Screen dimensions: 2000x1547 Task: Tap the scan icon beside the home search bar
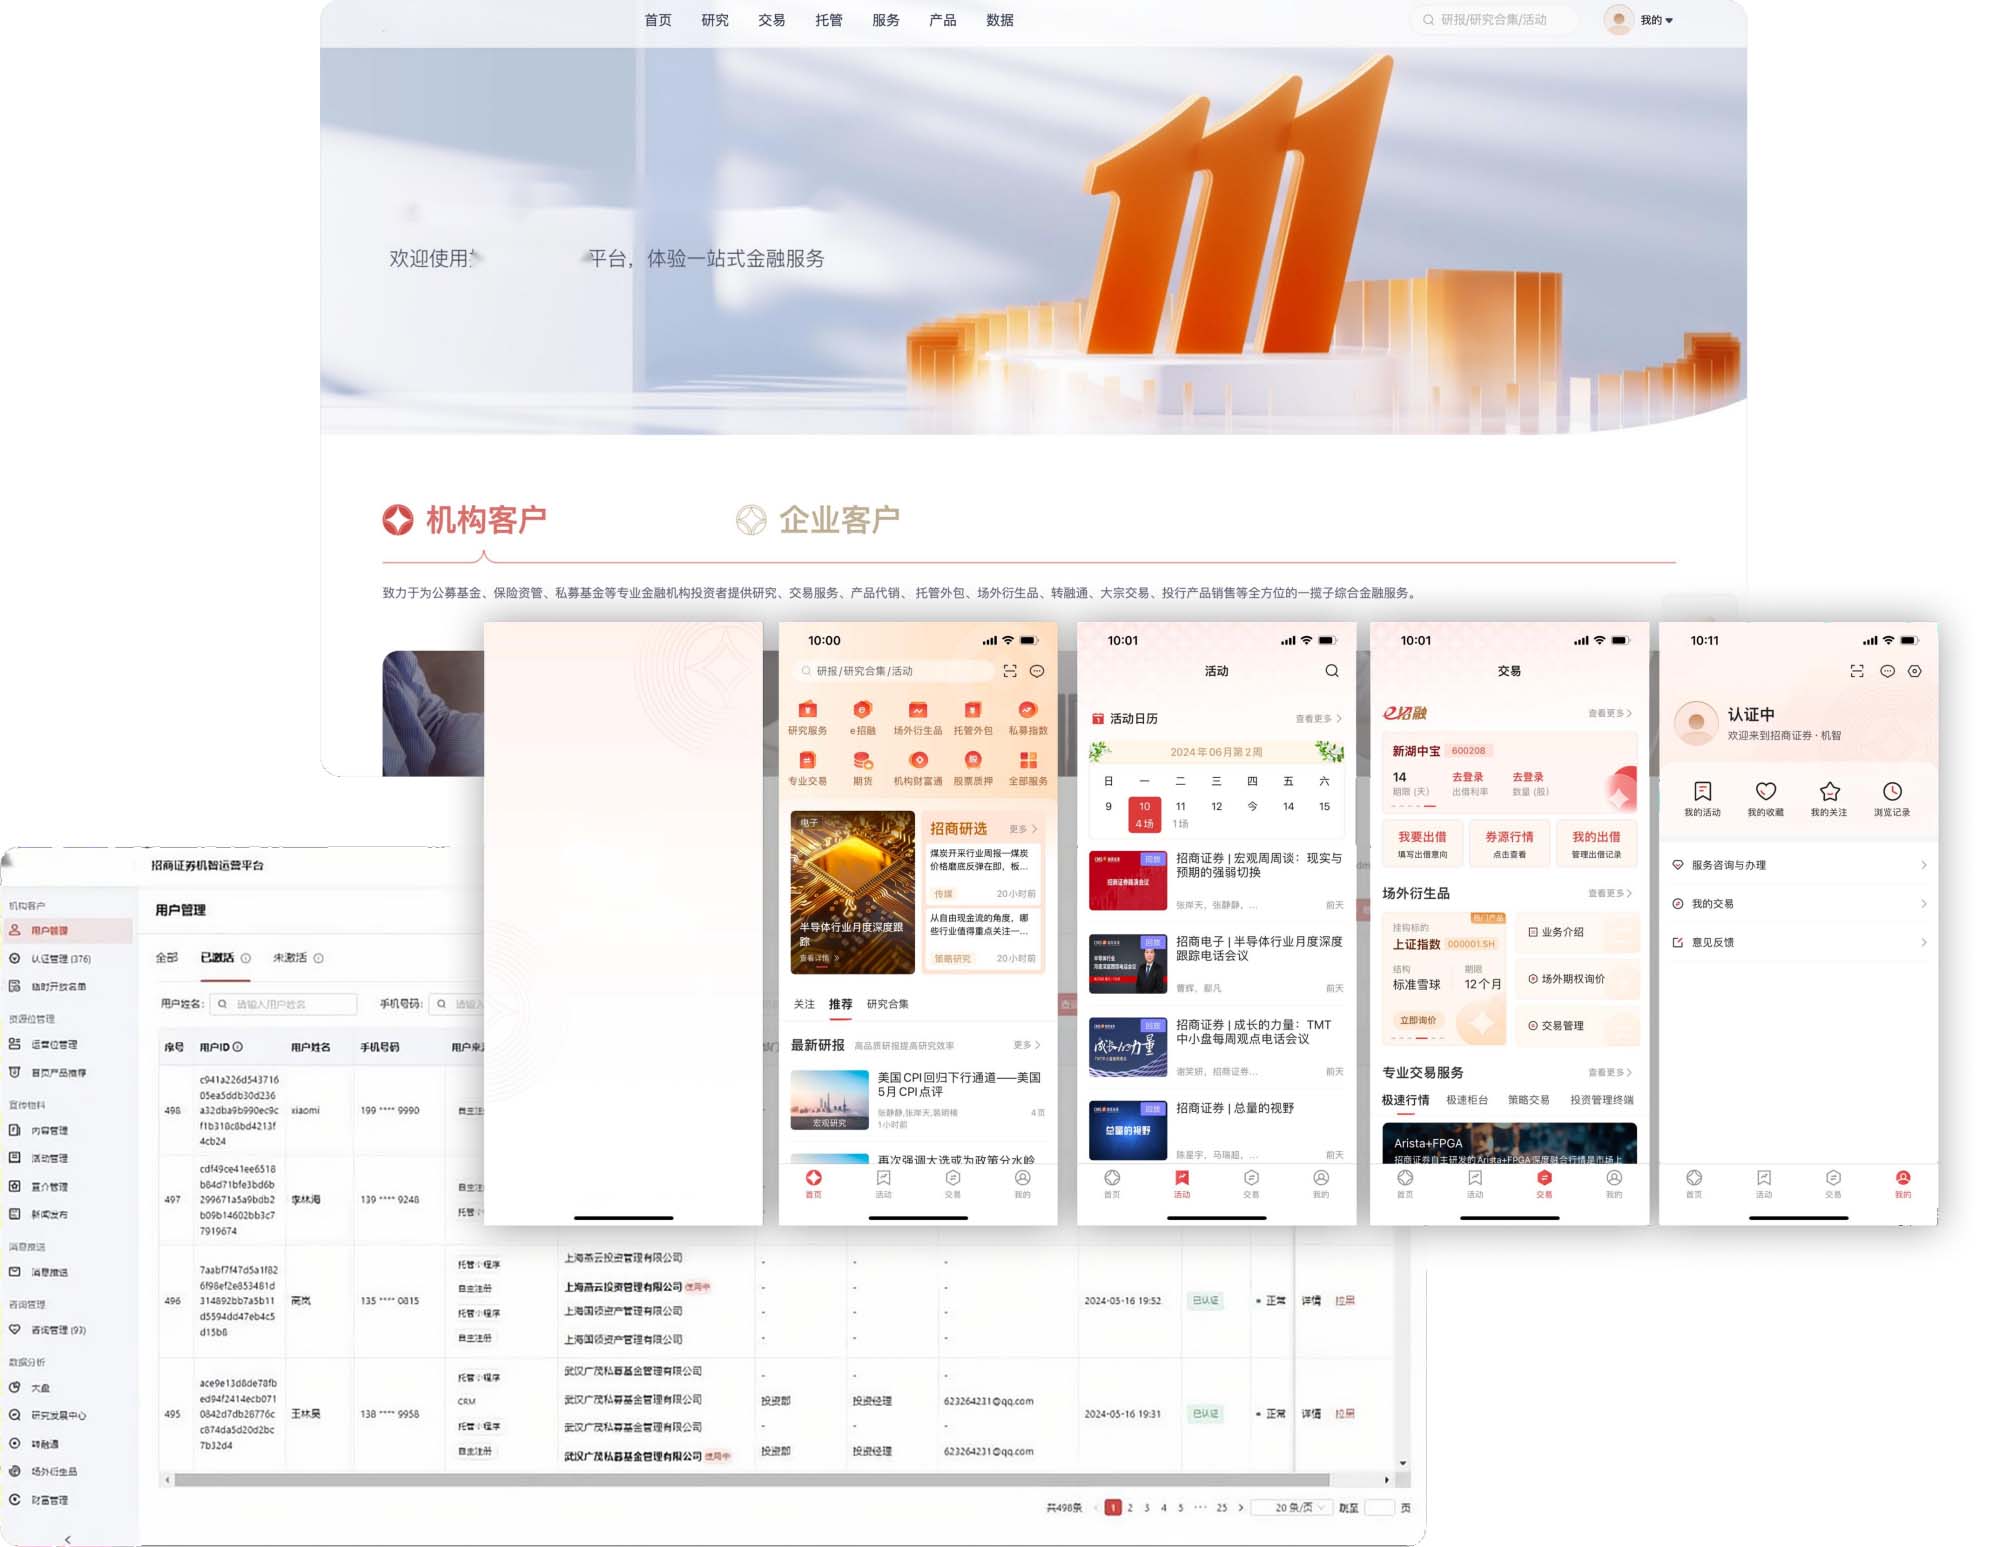coord(1010,671)
